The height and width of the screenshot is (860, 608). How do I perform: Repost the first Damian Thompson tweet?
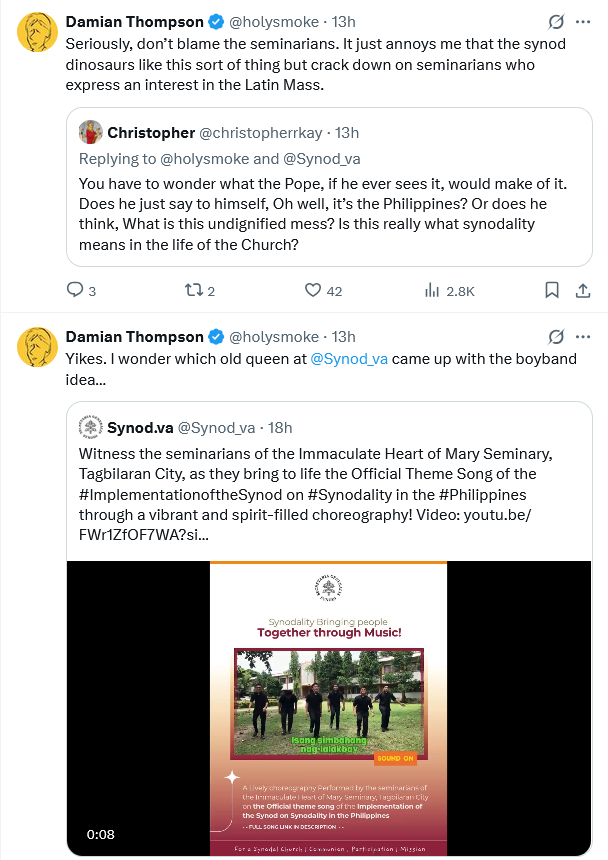[x=193, y=291]
